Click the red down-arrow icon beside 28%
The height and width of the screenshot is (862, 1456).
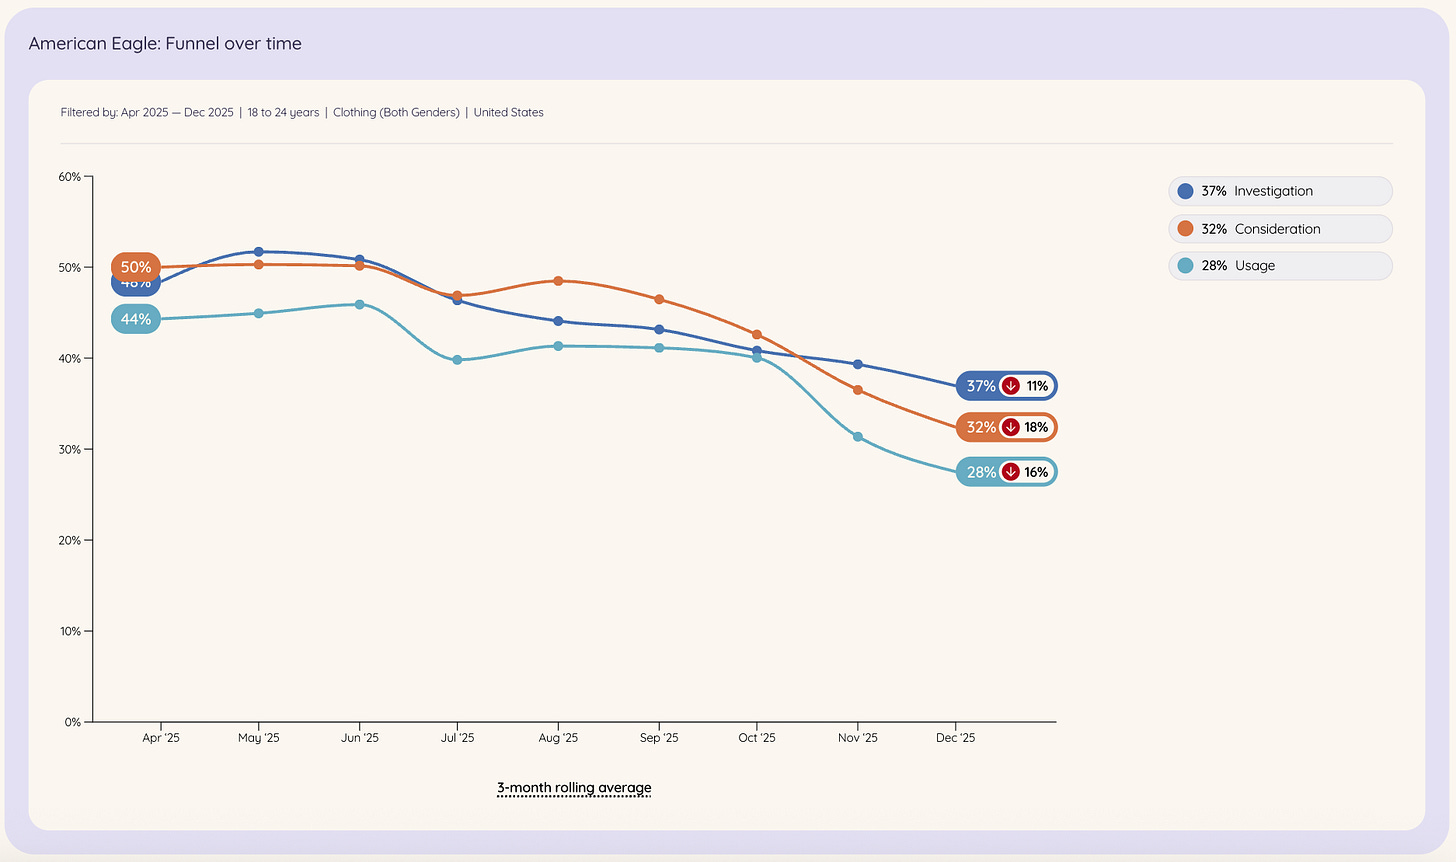tap(1011, 472)
